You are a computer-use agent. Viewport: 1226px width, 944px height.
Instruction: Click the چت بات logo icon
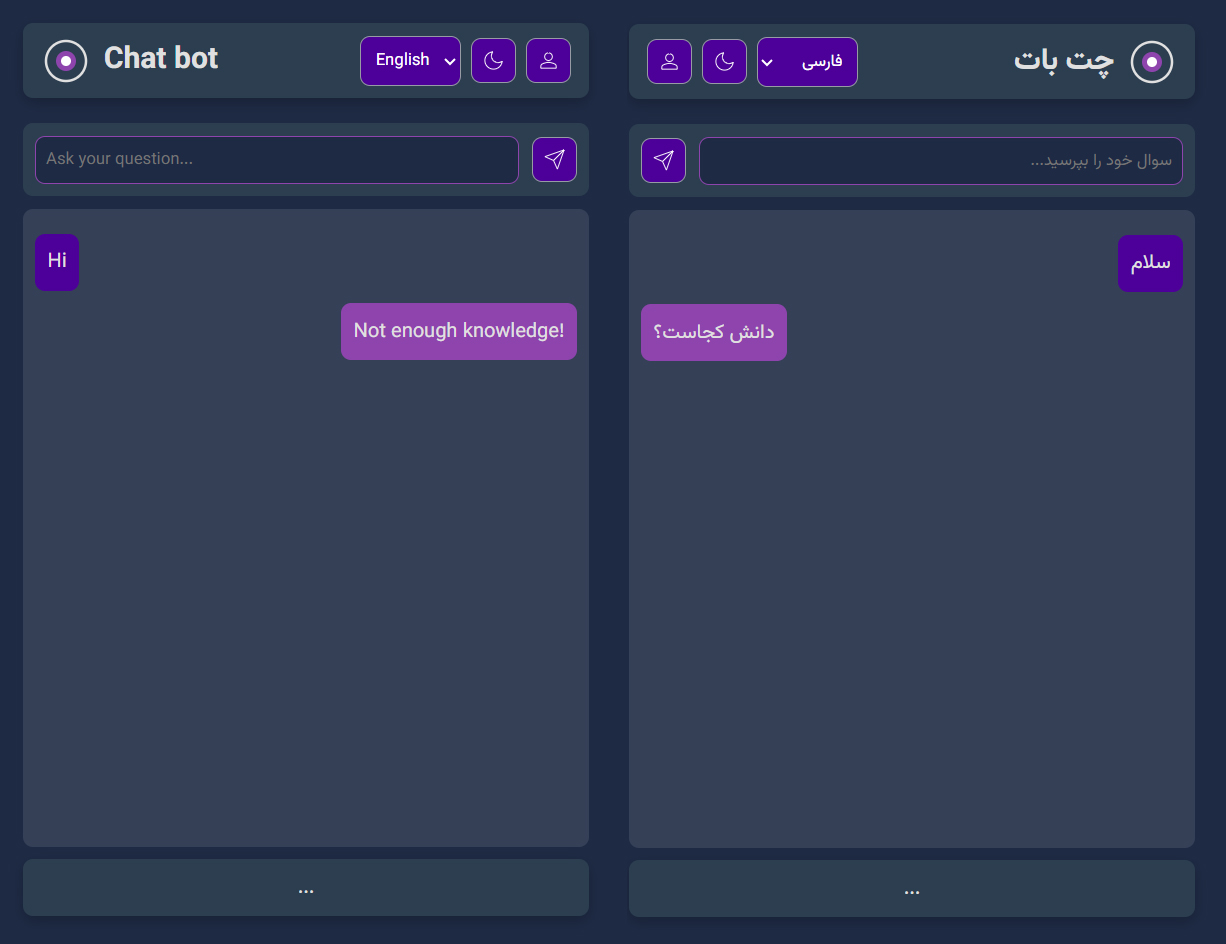point(1151,61)
